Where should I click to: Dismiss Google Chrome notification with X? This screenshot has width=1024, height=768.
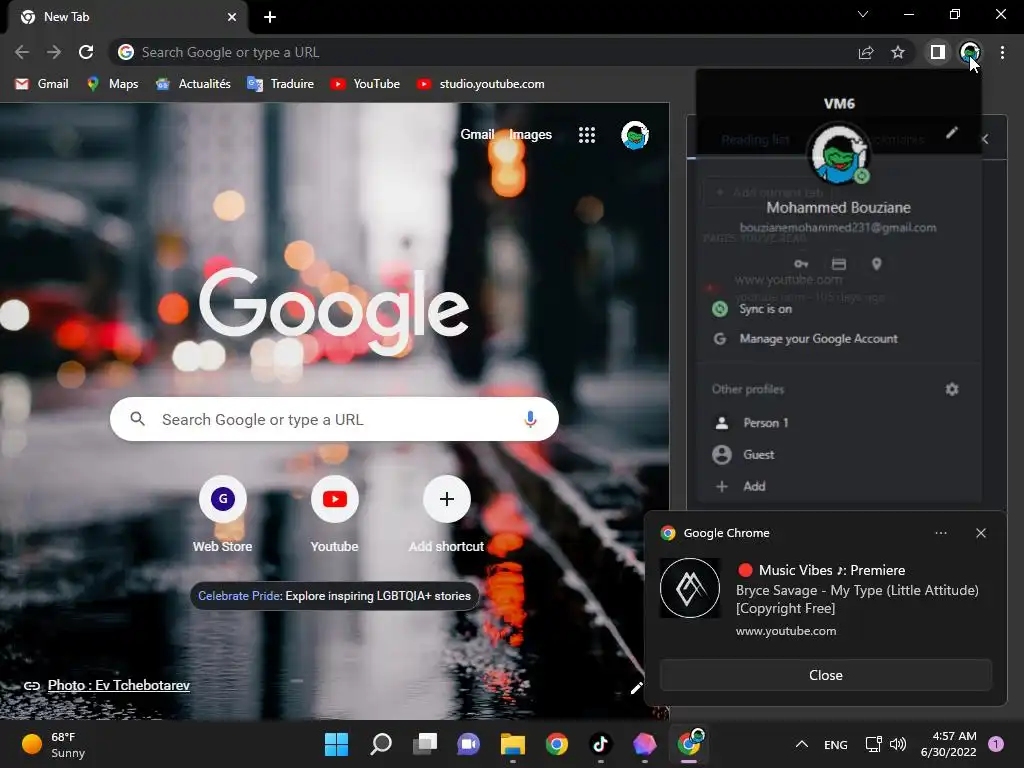(x=981, y=533)
